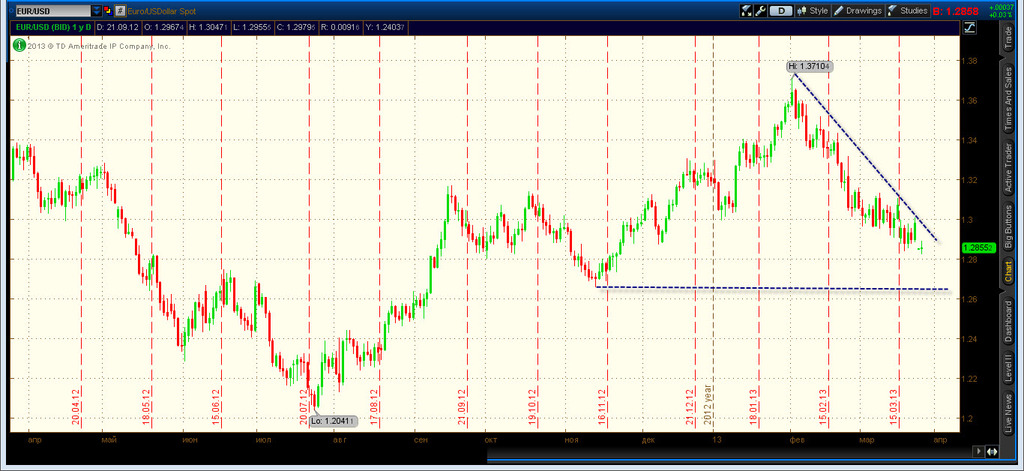
Task: Click the horizontal zoom arrows icon
Action: click(992, 451)
